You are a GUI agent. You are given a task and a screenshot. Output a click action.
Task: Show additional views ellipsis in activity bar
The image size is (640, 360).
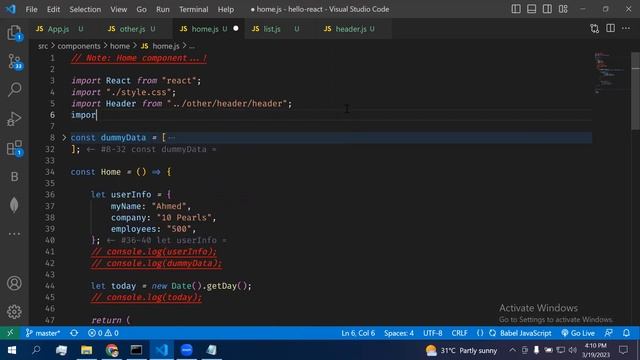coord(14,234)
